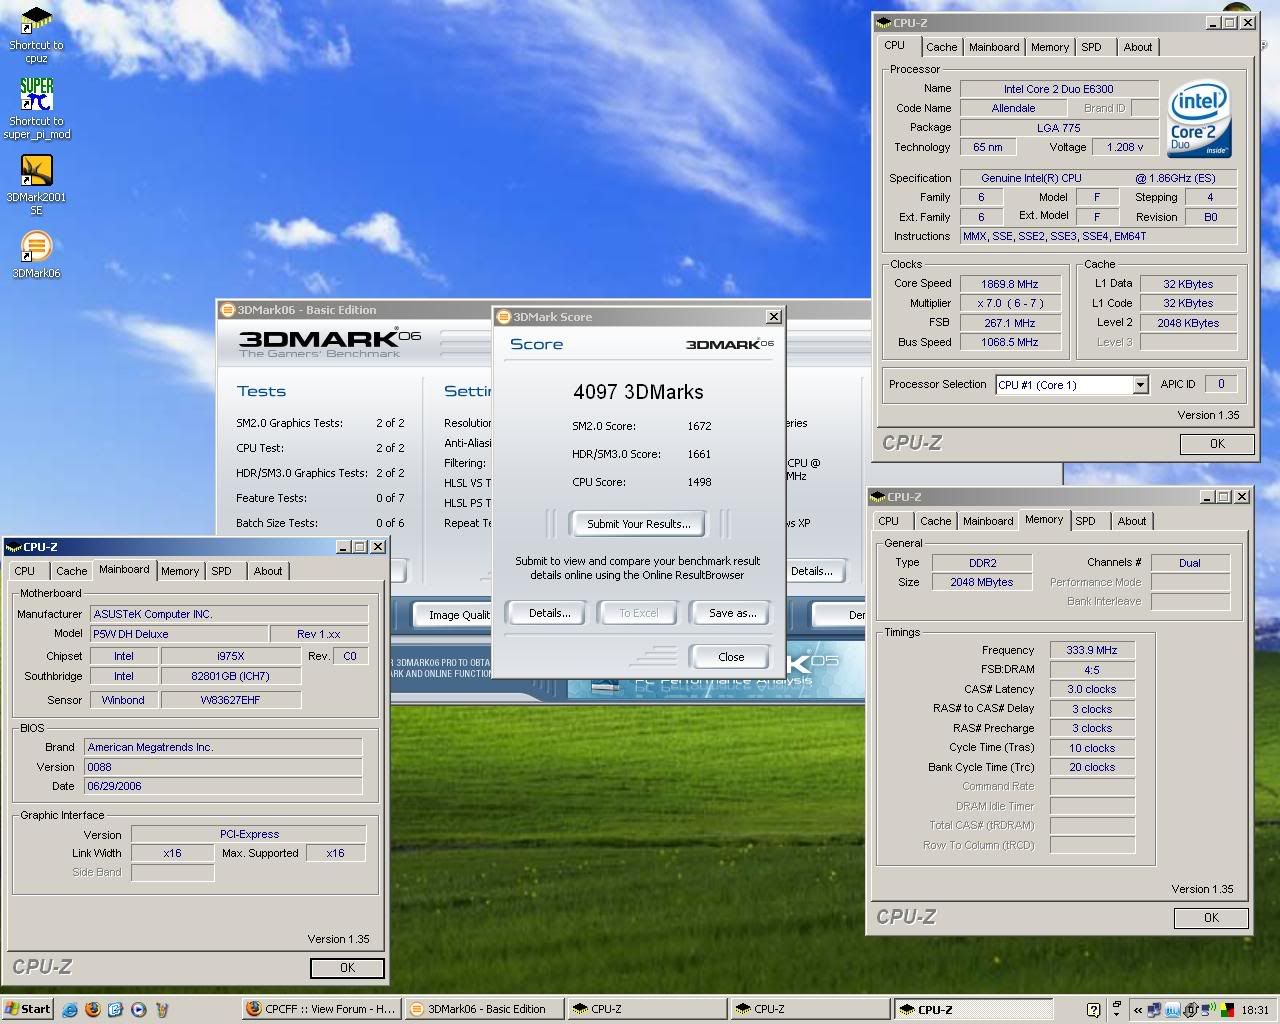Viewport: 1280px width, 1024px height.
Task: Click the processor Name field Intel Core 2 Duo E6300
Action: [1059, 89]
